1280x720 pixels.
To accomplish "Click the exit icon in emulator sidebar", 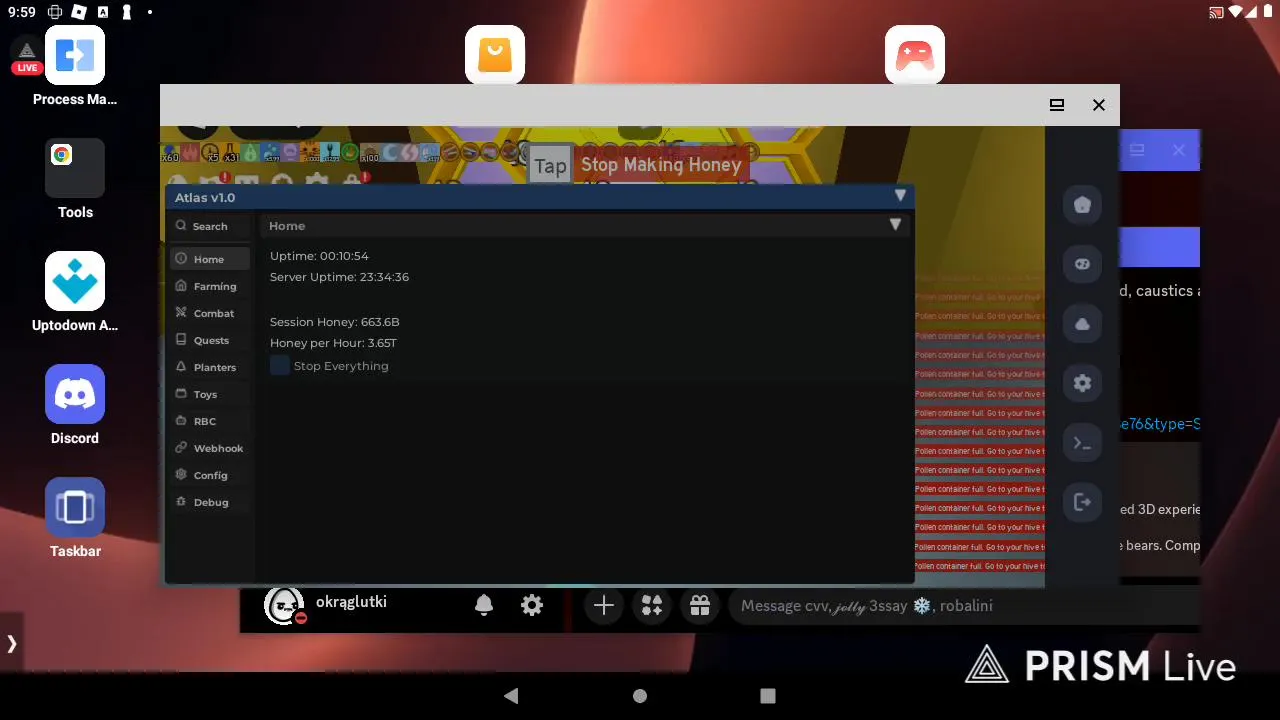I will [x=1082, y=502].
